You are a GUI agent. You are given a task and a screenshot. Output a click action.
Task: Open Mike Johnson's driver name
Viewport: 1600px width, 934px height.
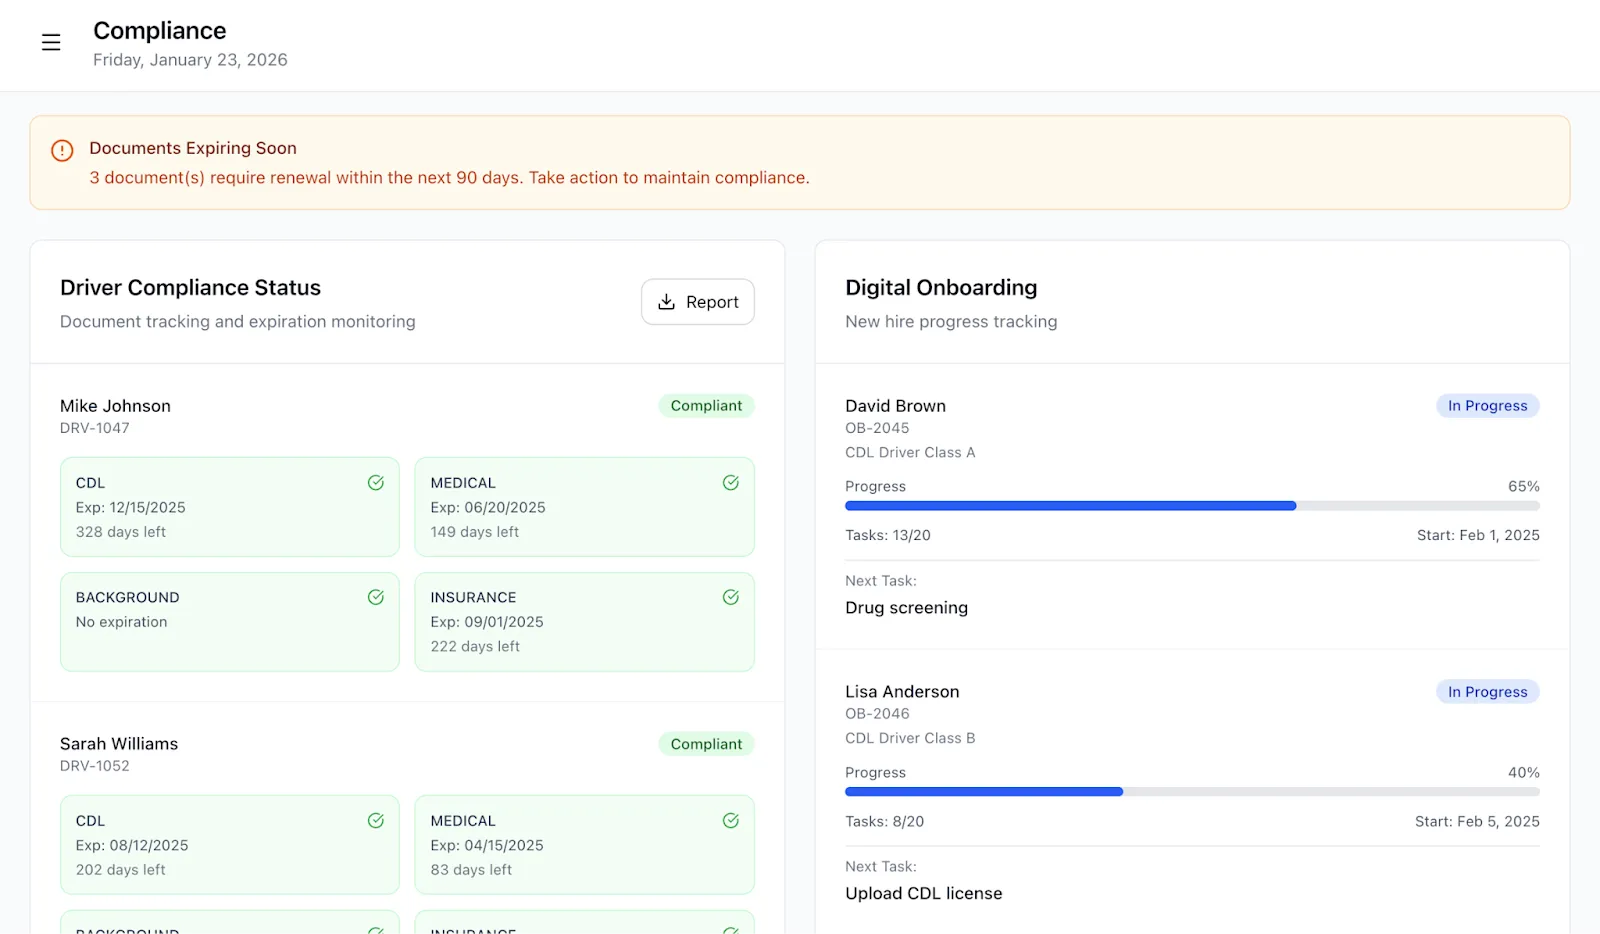point(115,406)
